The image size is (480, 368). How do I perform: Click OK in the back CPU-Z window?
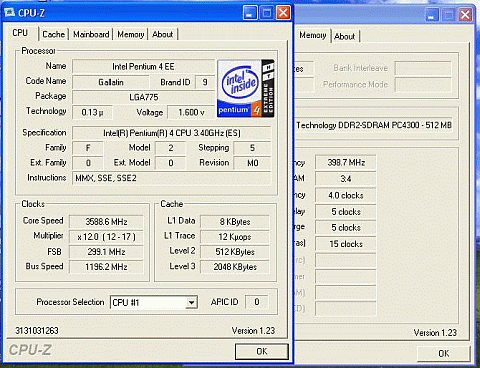coord(444,353)
